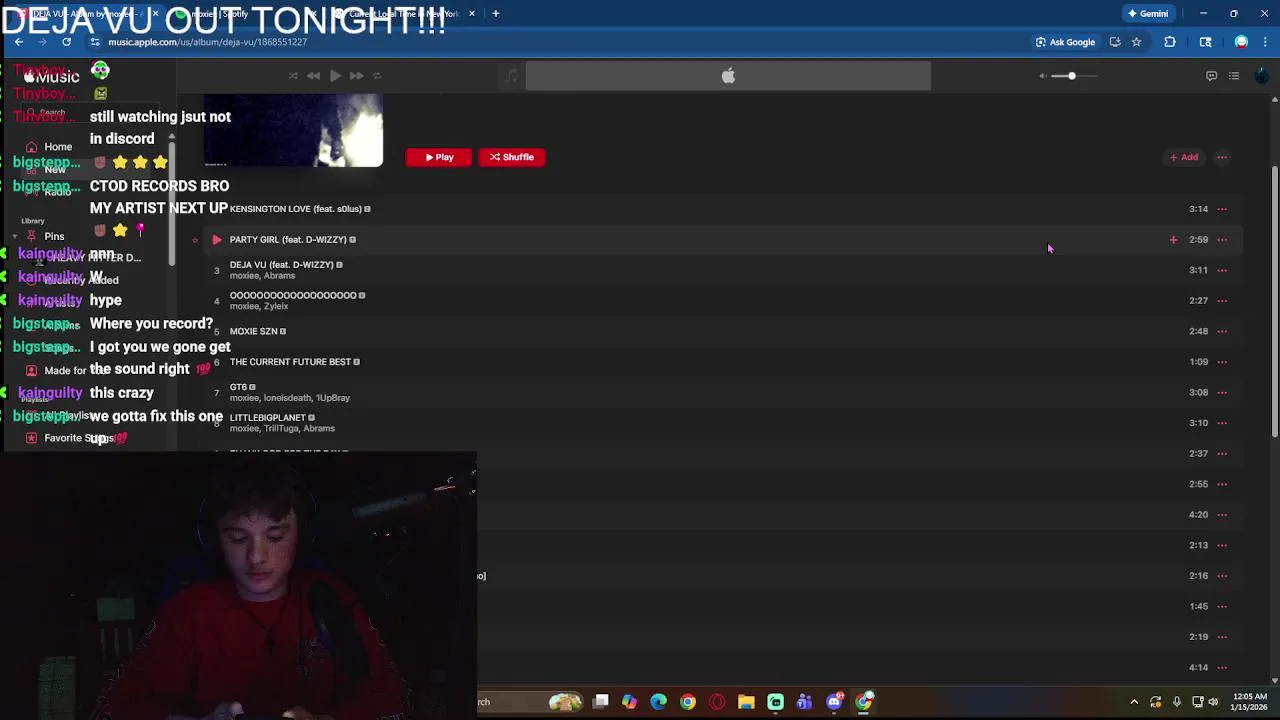
Task: Open artist link Zyleix under track 4
Action: click(x=276, y=306)
